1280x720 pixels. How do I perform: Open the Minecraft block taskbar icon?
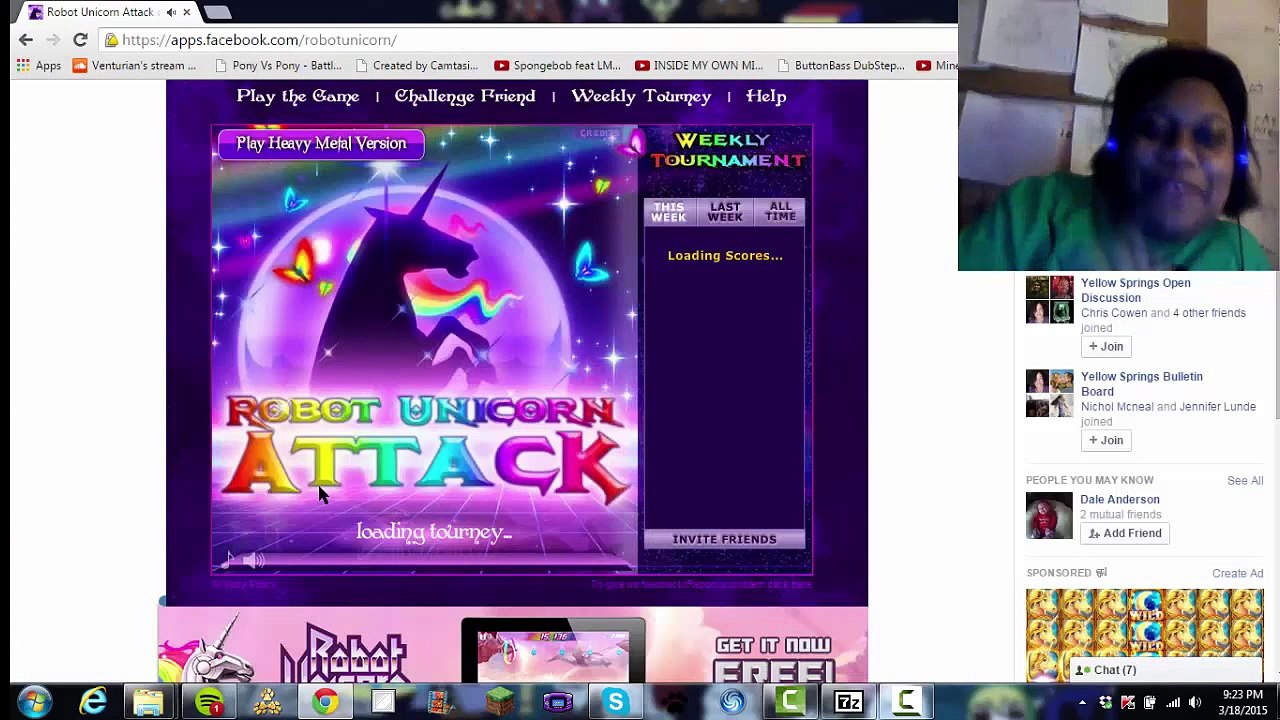coord(499,702)
